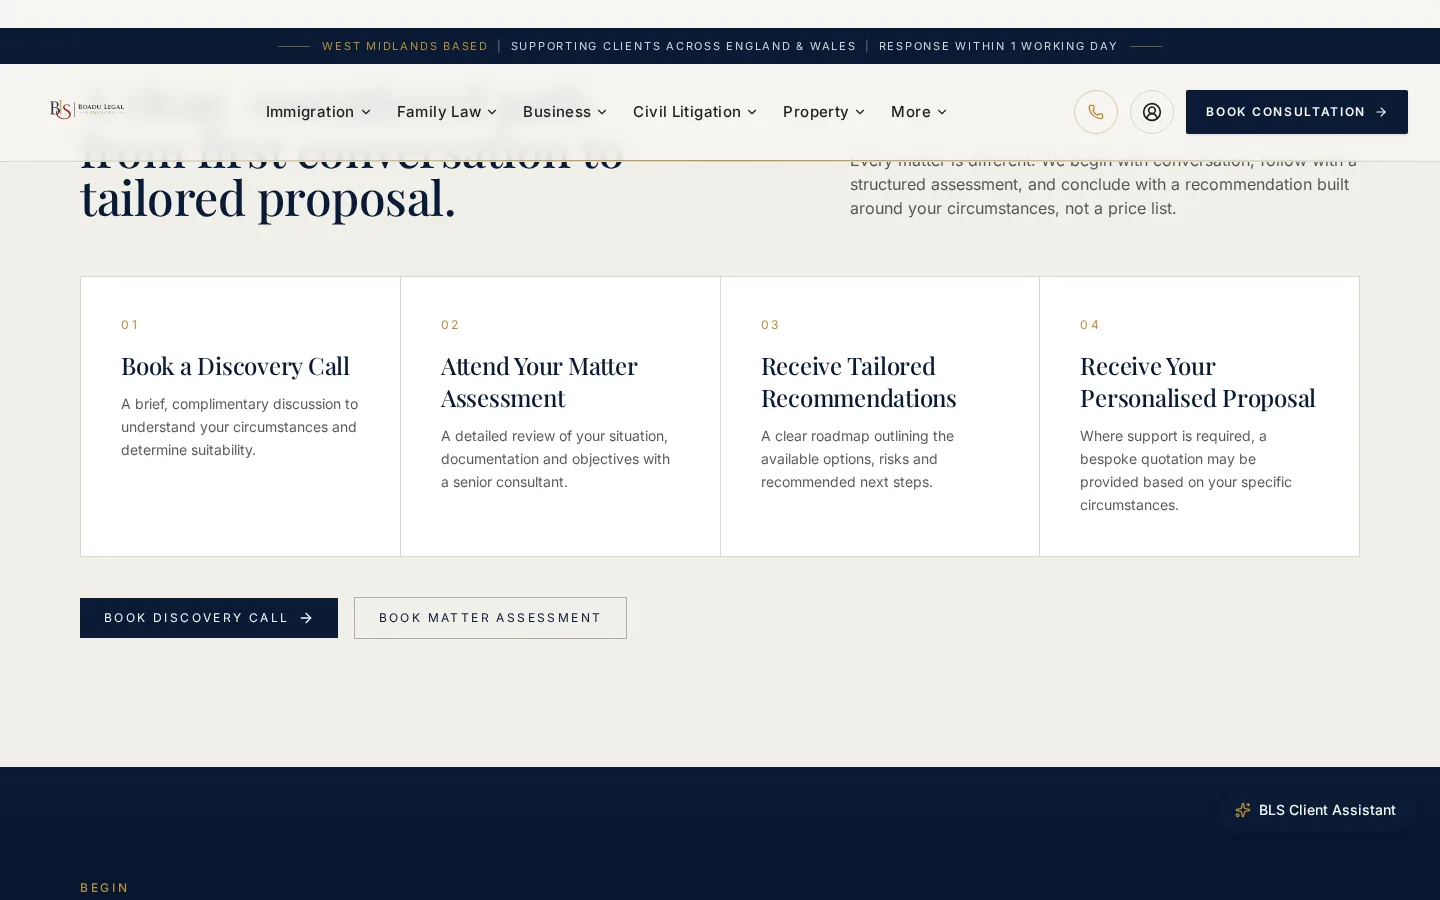Click Response Within 1 Working Day text
Screen dimensions: 1440x900
pyautogui.click(x=998, y=46)
